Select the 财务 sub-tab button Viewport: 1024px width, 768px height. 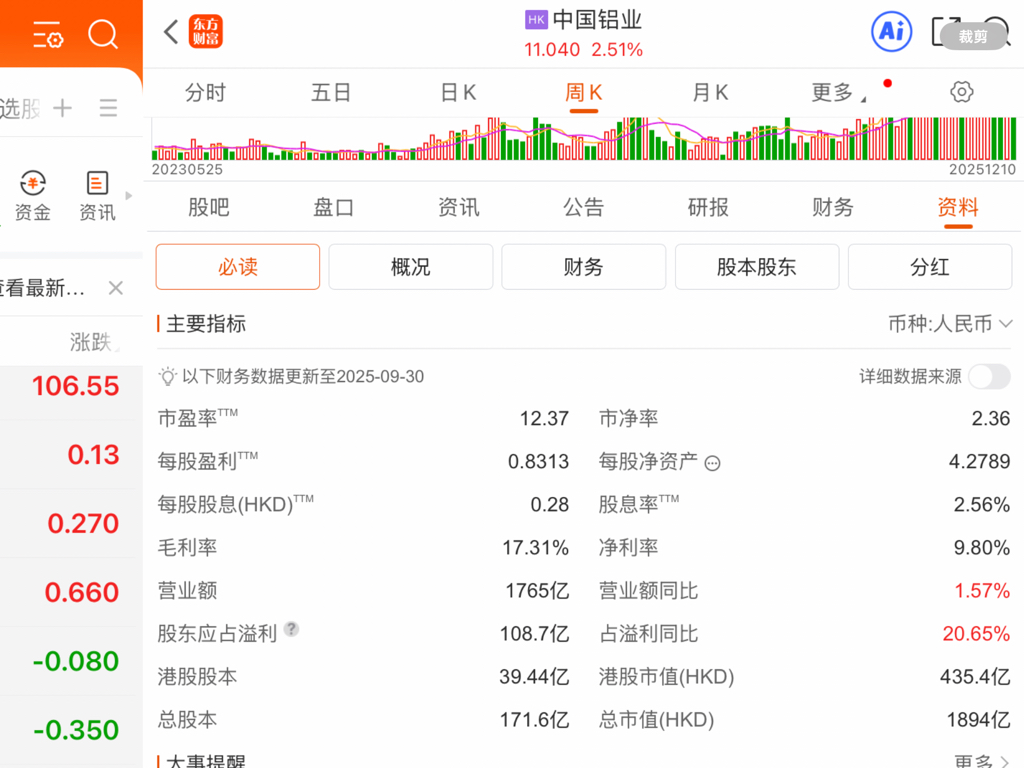(584, 266)
